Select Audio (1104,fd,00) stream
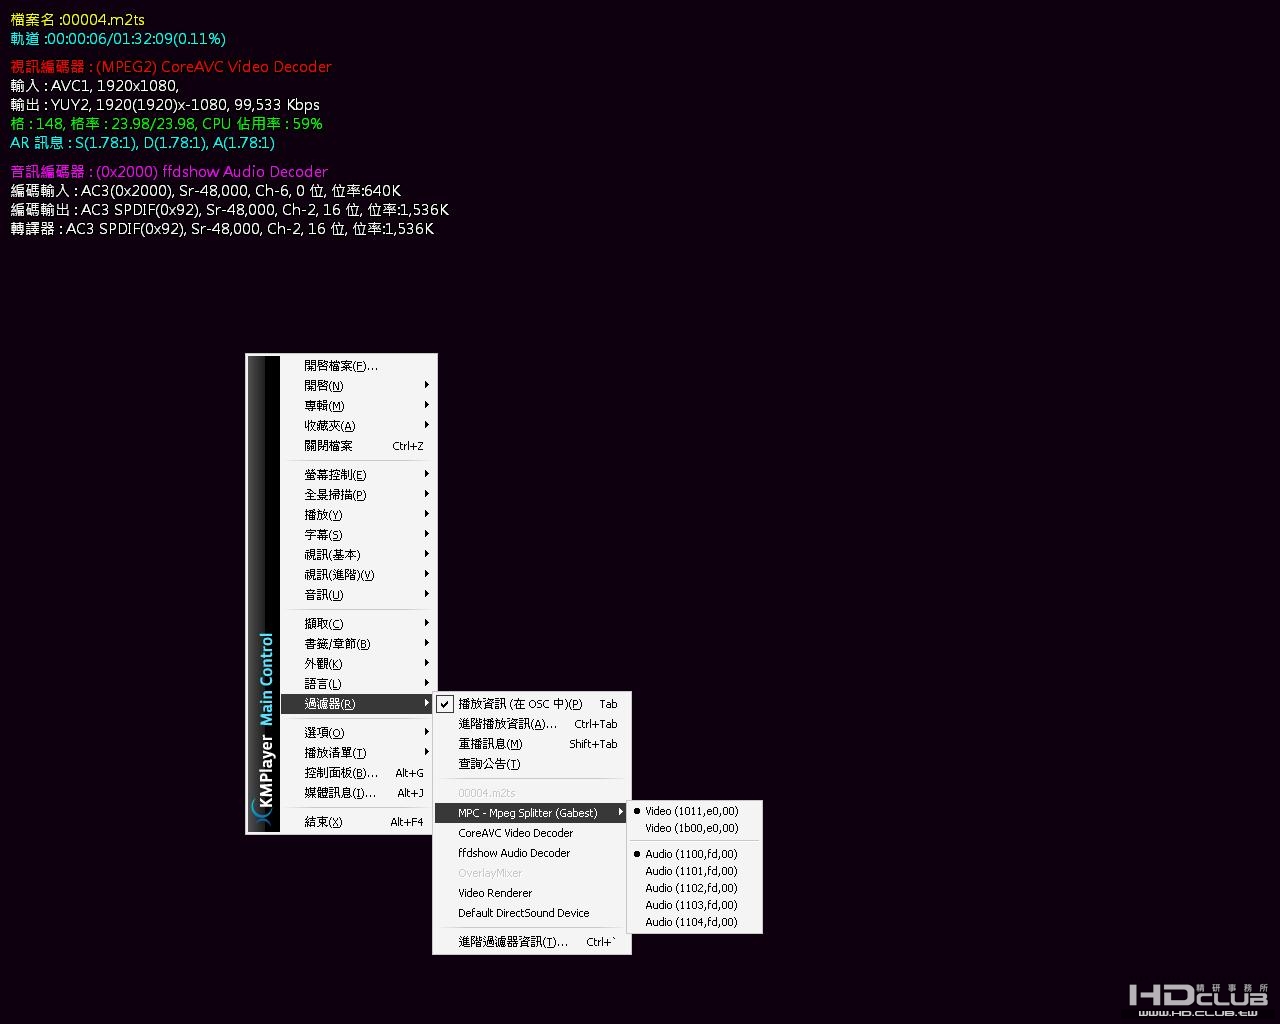The width and height of the screenshot is (1280, 1024). click(694, 922)
